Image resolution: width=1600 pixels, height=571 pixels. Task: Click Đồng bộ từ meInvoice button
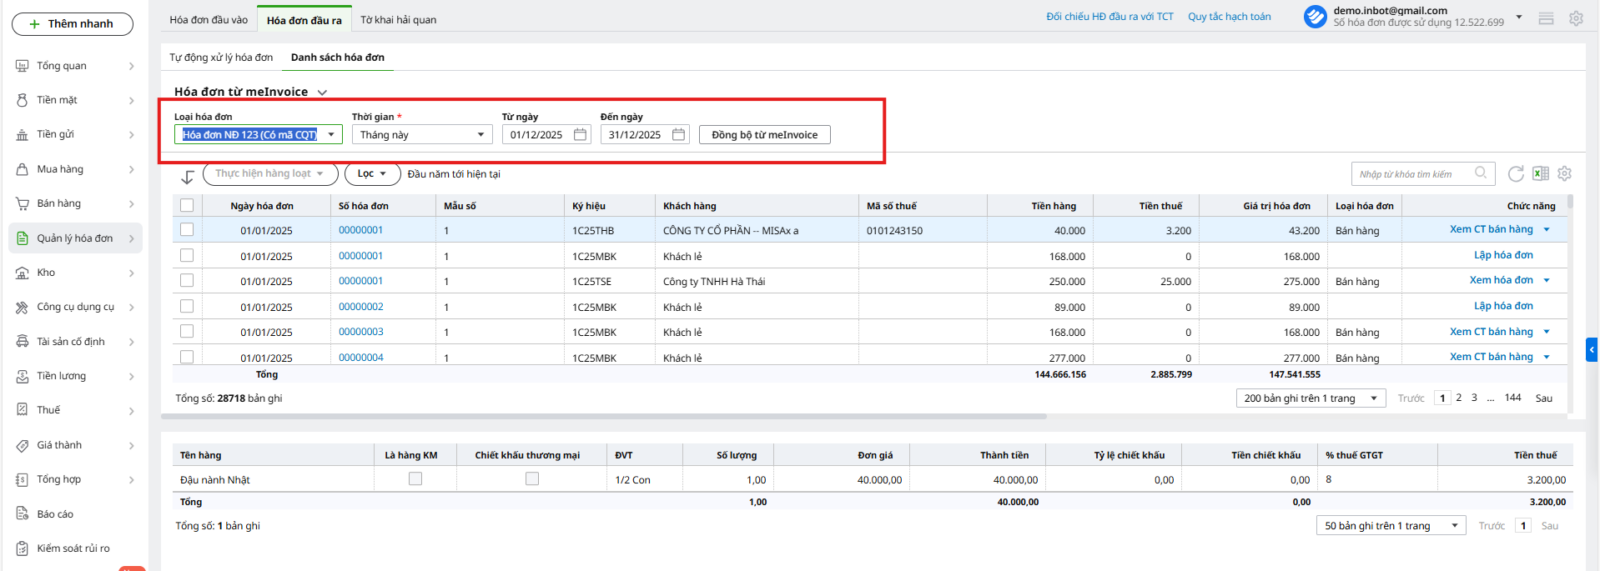tap(764, 135)
